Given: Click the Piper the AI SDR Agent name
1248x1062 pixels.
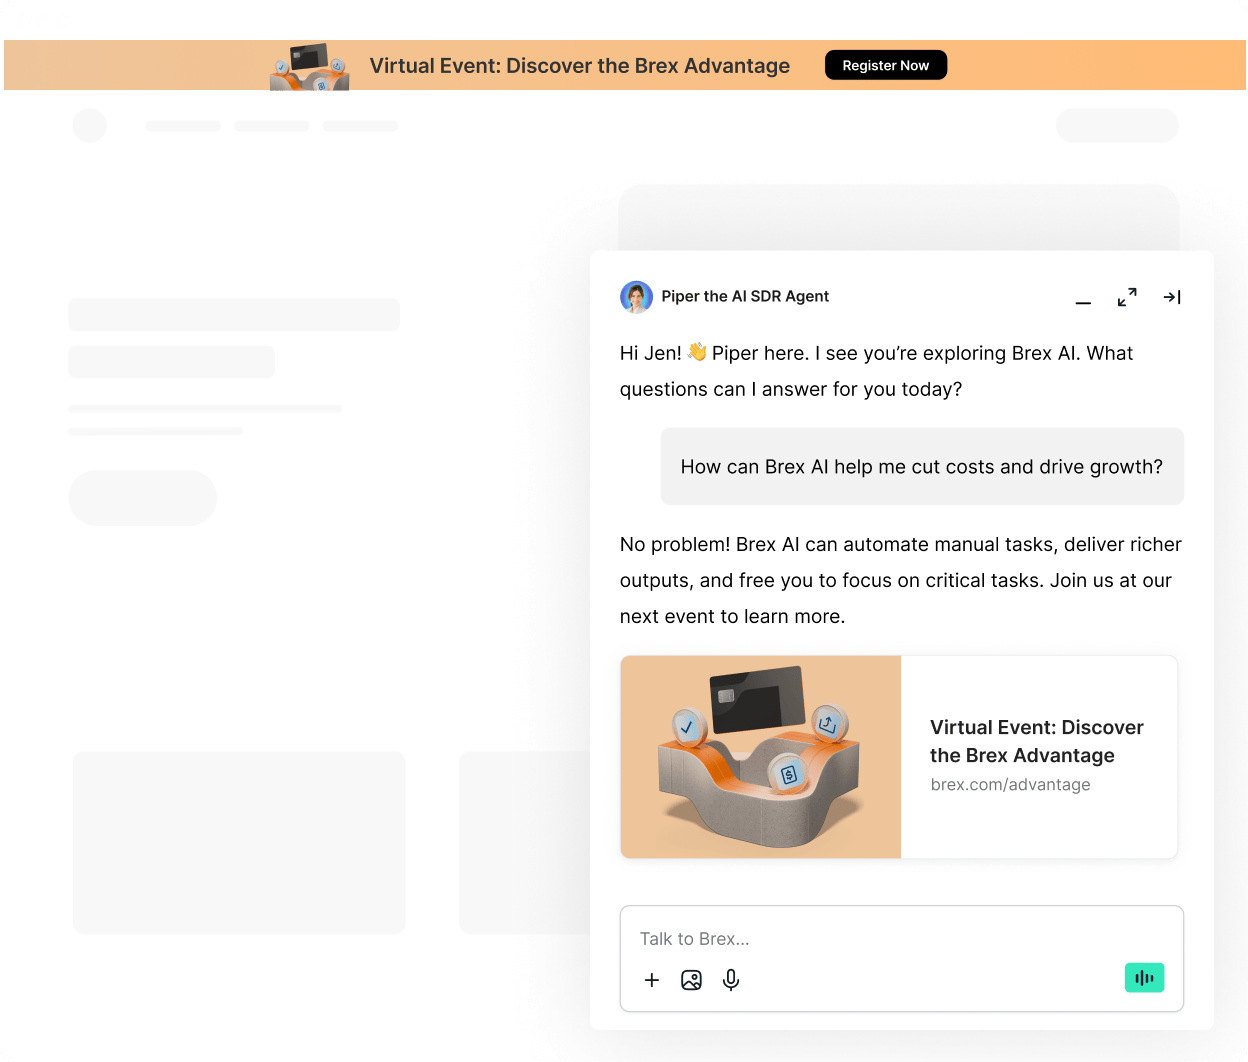Looking at the screenshot, I should click(745, 296).
